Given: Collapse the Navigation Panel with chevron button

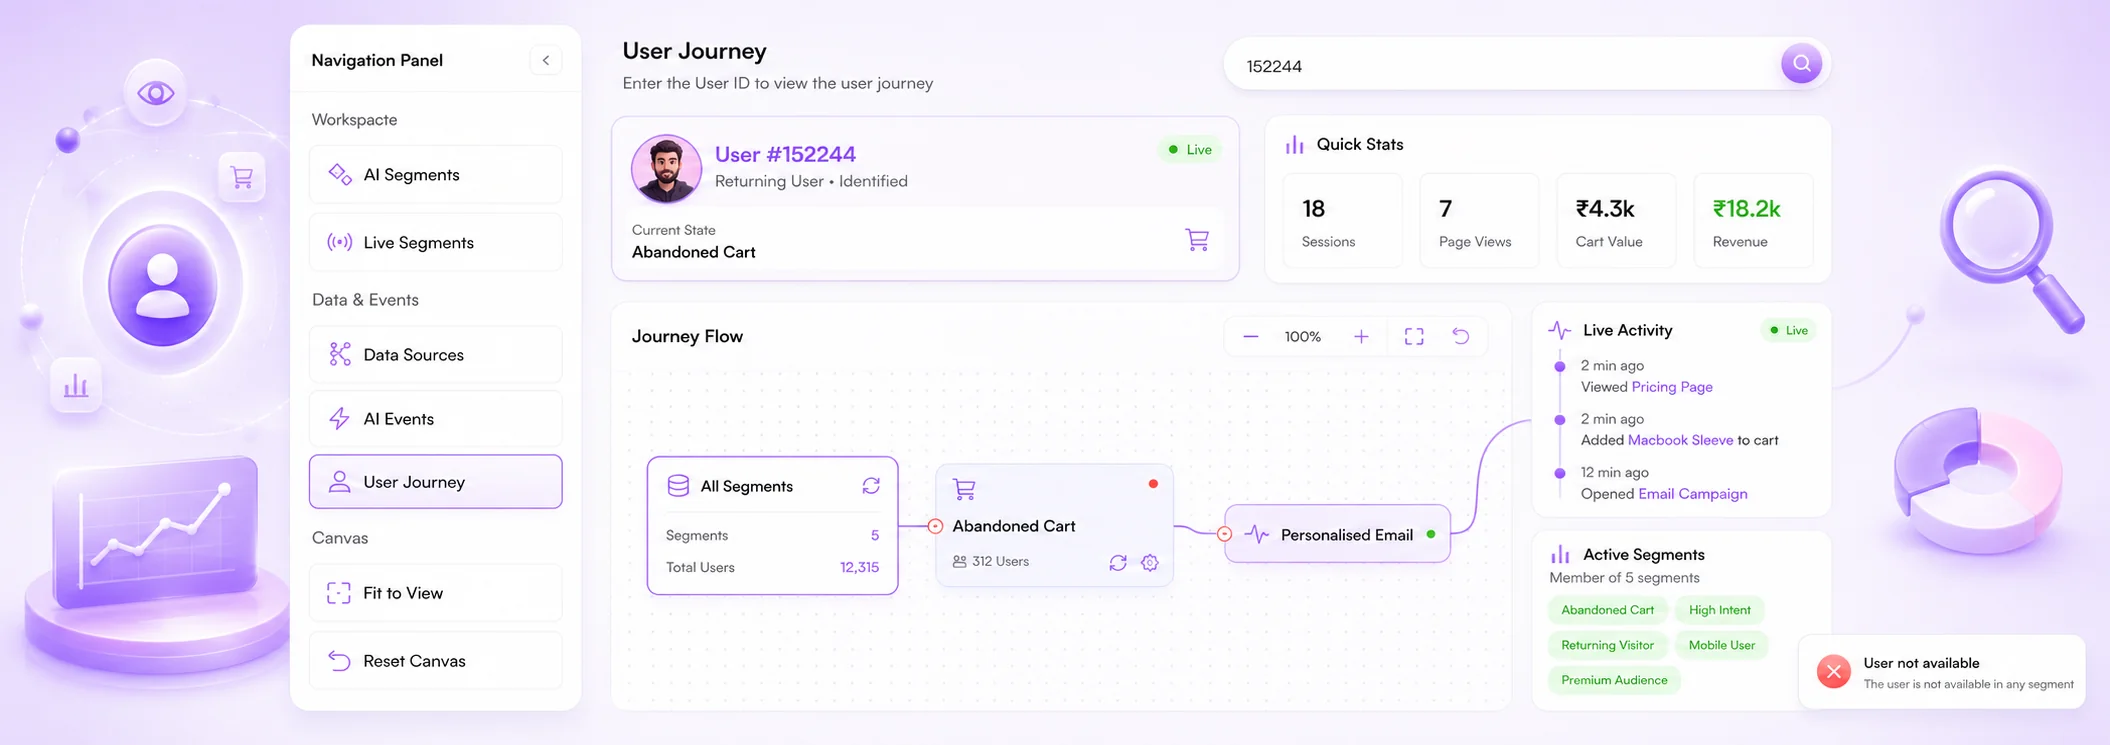Looking at the screenshot, I should click(x=546, y=60).
